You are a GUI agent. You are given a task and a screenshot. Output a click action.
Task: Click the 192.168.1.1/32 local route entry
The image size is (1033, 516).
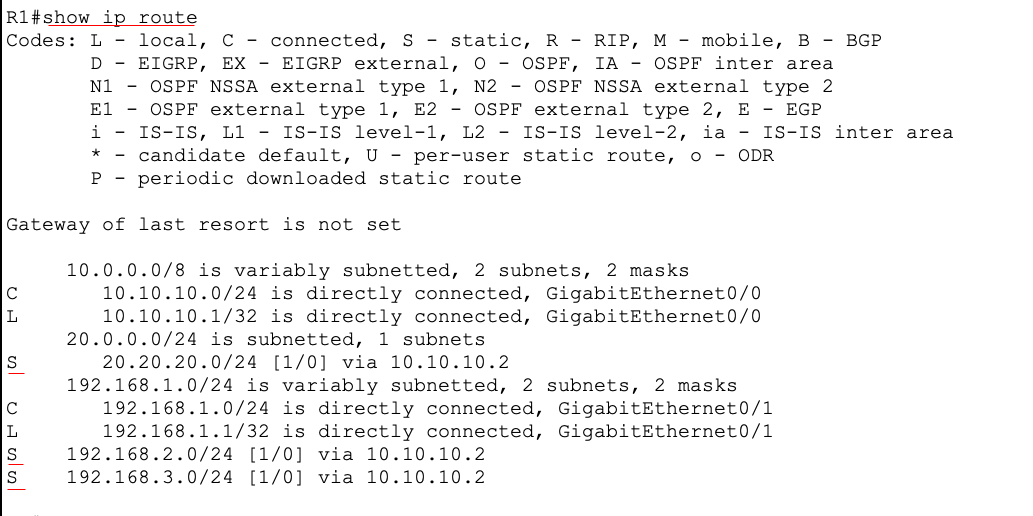[390, 432]
